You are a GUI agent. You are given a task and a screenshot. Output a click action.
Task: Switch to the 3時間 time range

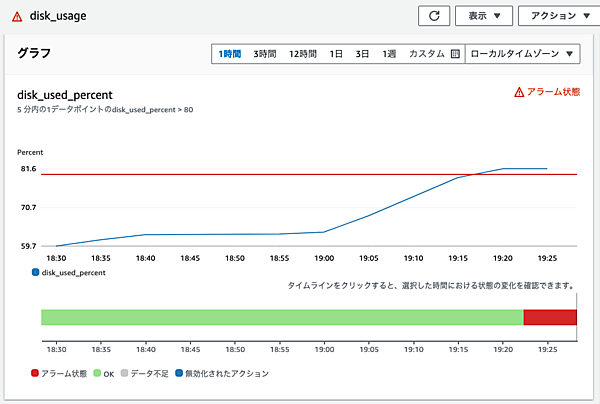coord(265,54)
